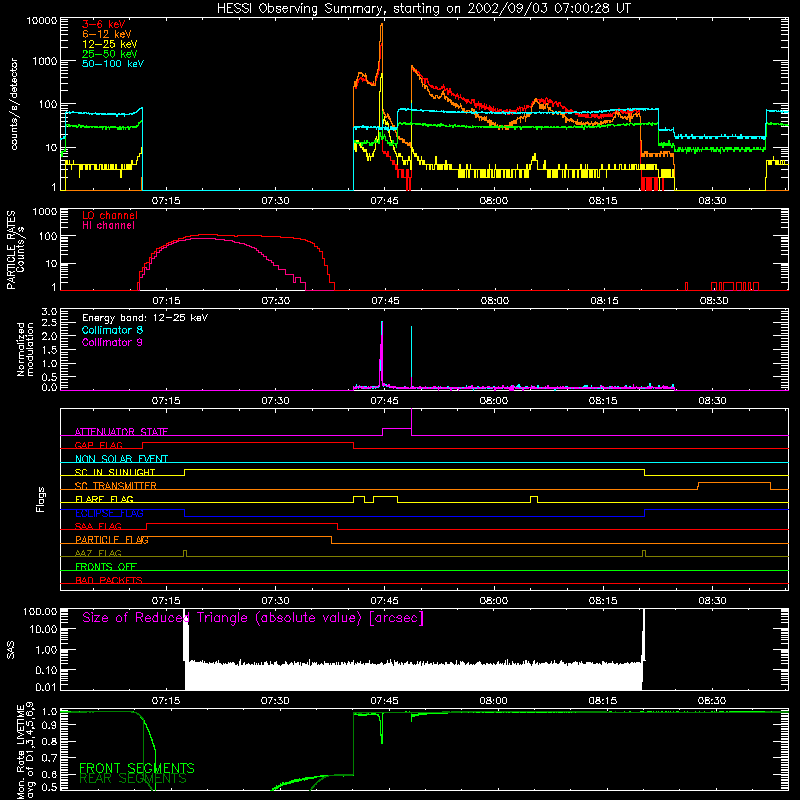
Task: Click the 08:00 time label below particle rates panel
Action: click(494, 301)
